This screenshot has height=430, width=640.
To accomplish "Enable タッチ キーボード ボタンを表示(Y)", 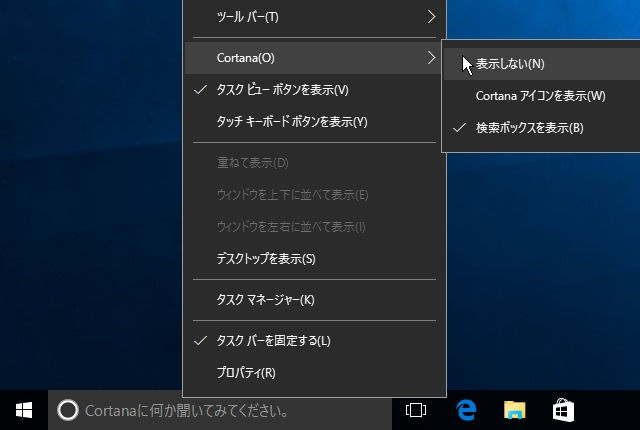I will coord(314,122).
